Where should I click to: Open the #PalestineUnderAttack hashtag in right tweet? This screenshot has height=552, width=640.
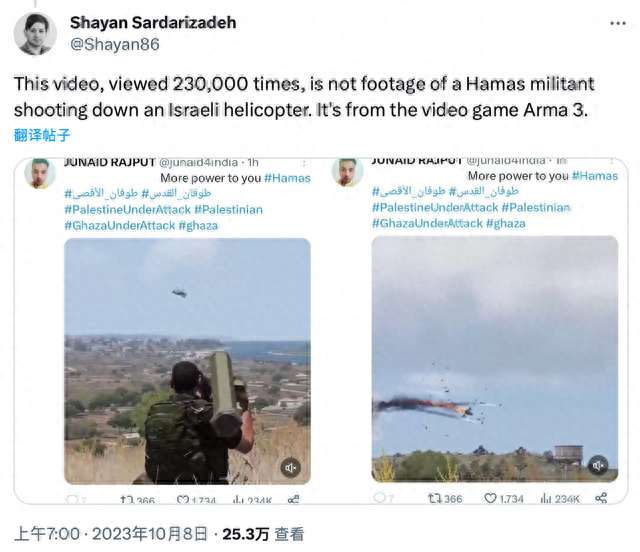[435, 207]
